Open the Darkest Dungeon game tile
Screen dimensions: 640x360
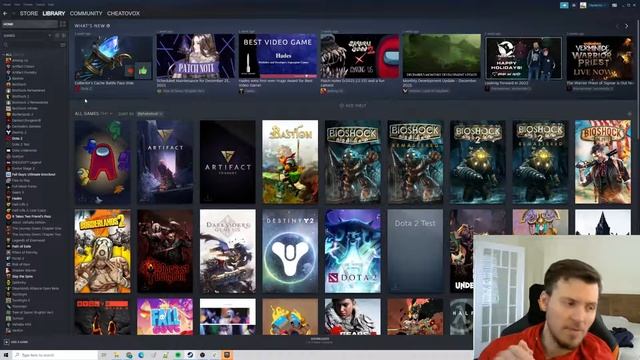[165, 251]
